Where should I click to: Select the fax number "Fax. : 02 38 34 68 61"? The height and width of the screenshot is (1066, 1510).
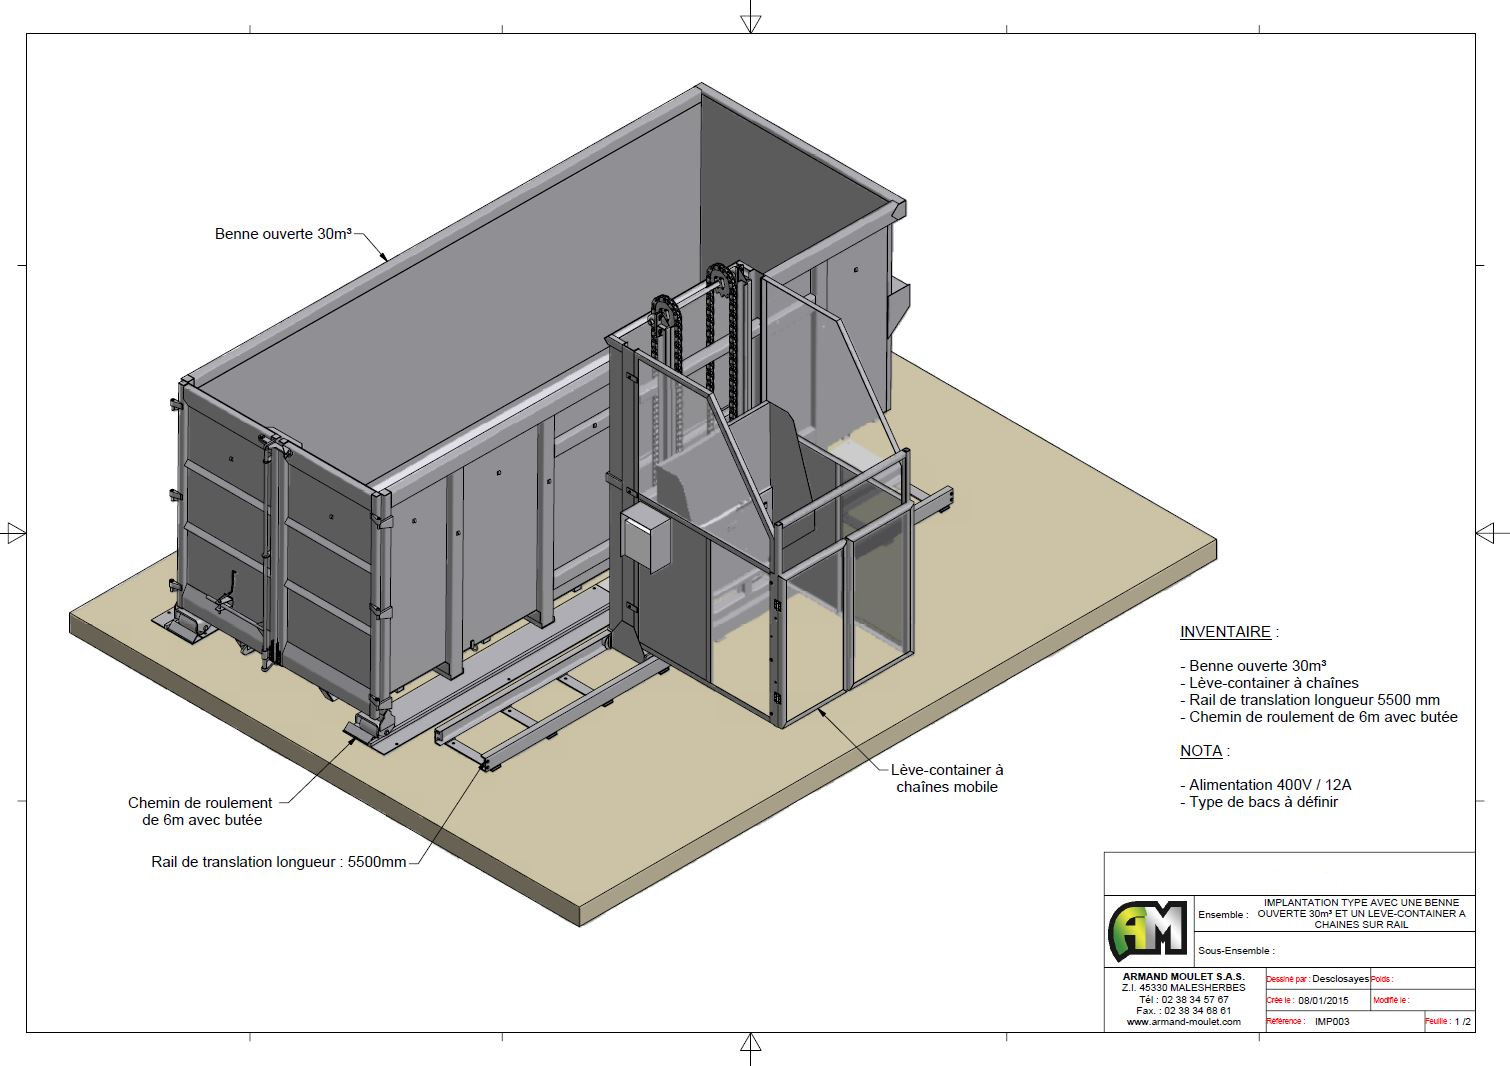[x=1183, y=1011]
